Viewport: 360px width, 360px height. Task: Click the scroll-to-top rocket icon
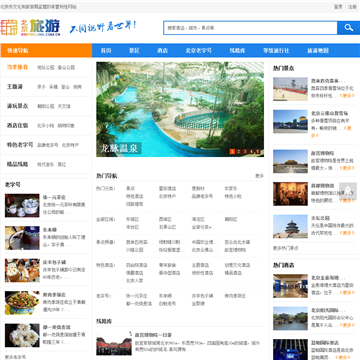(348, 191)
